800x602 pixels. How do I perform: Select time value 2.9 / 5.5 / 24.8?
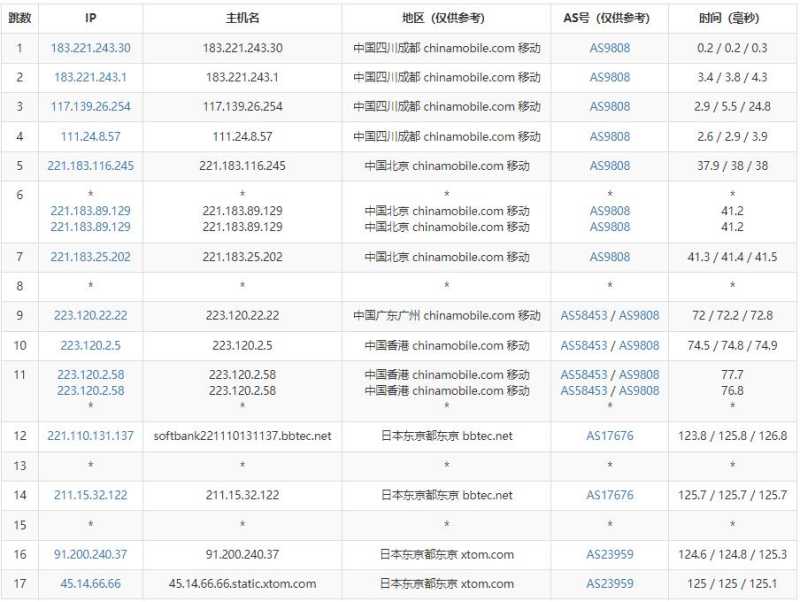(x=732, y=106)
